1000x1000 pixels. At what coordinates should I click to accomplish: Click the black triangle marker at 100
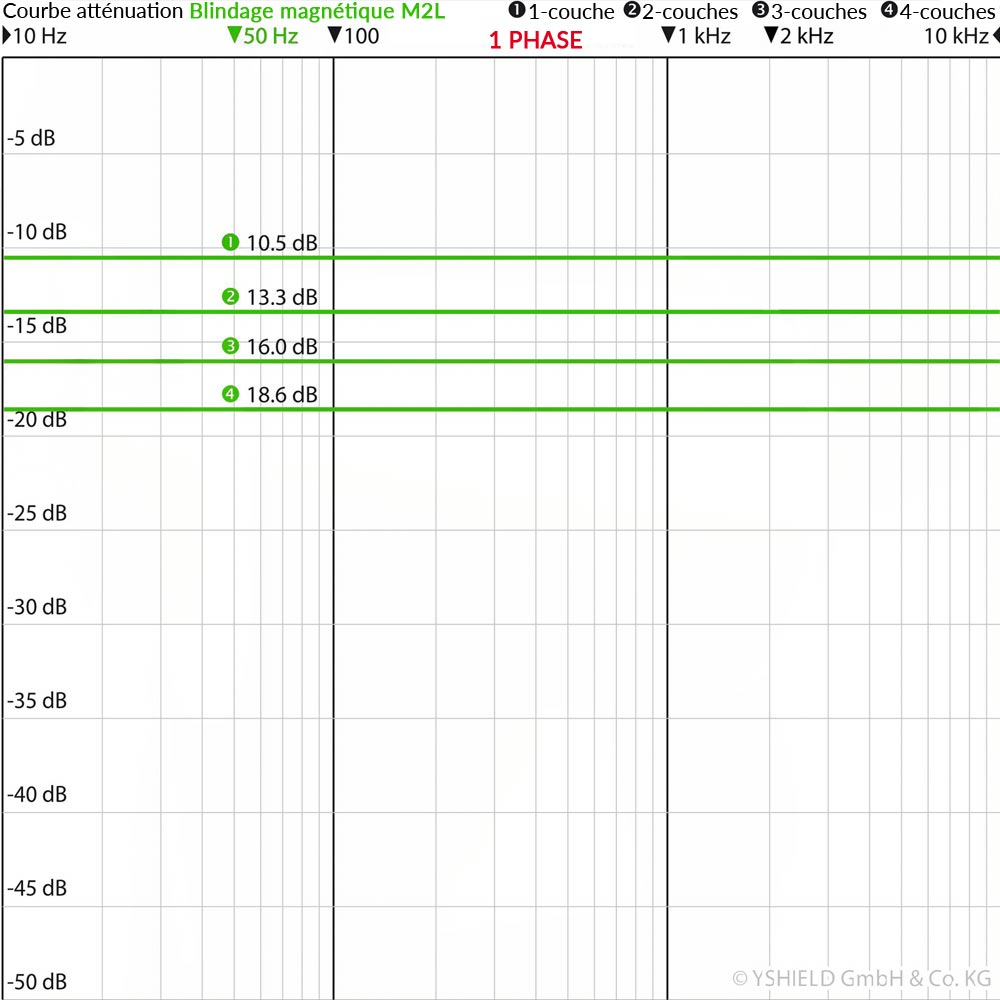(x=335, y=35)
